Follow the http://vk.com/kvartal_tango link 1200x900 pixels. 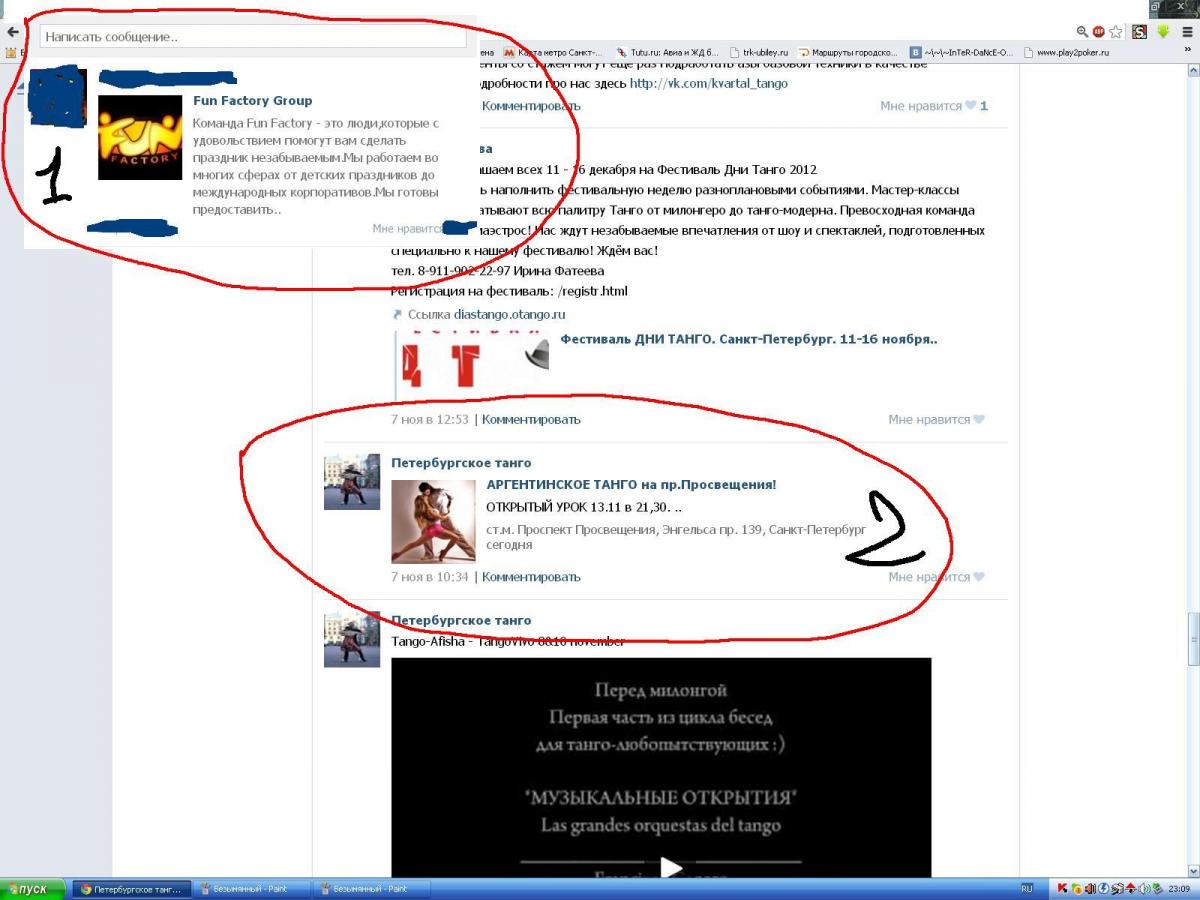point(709,83)
